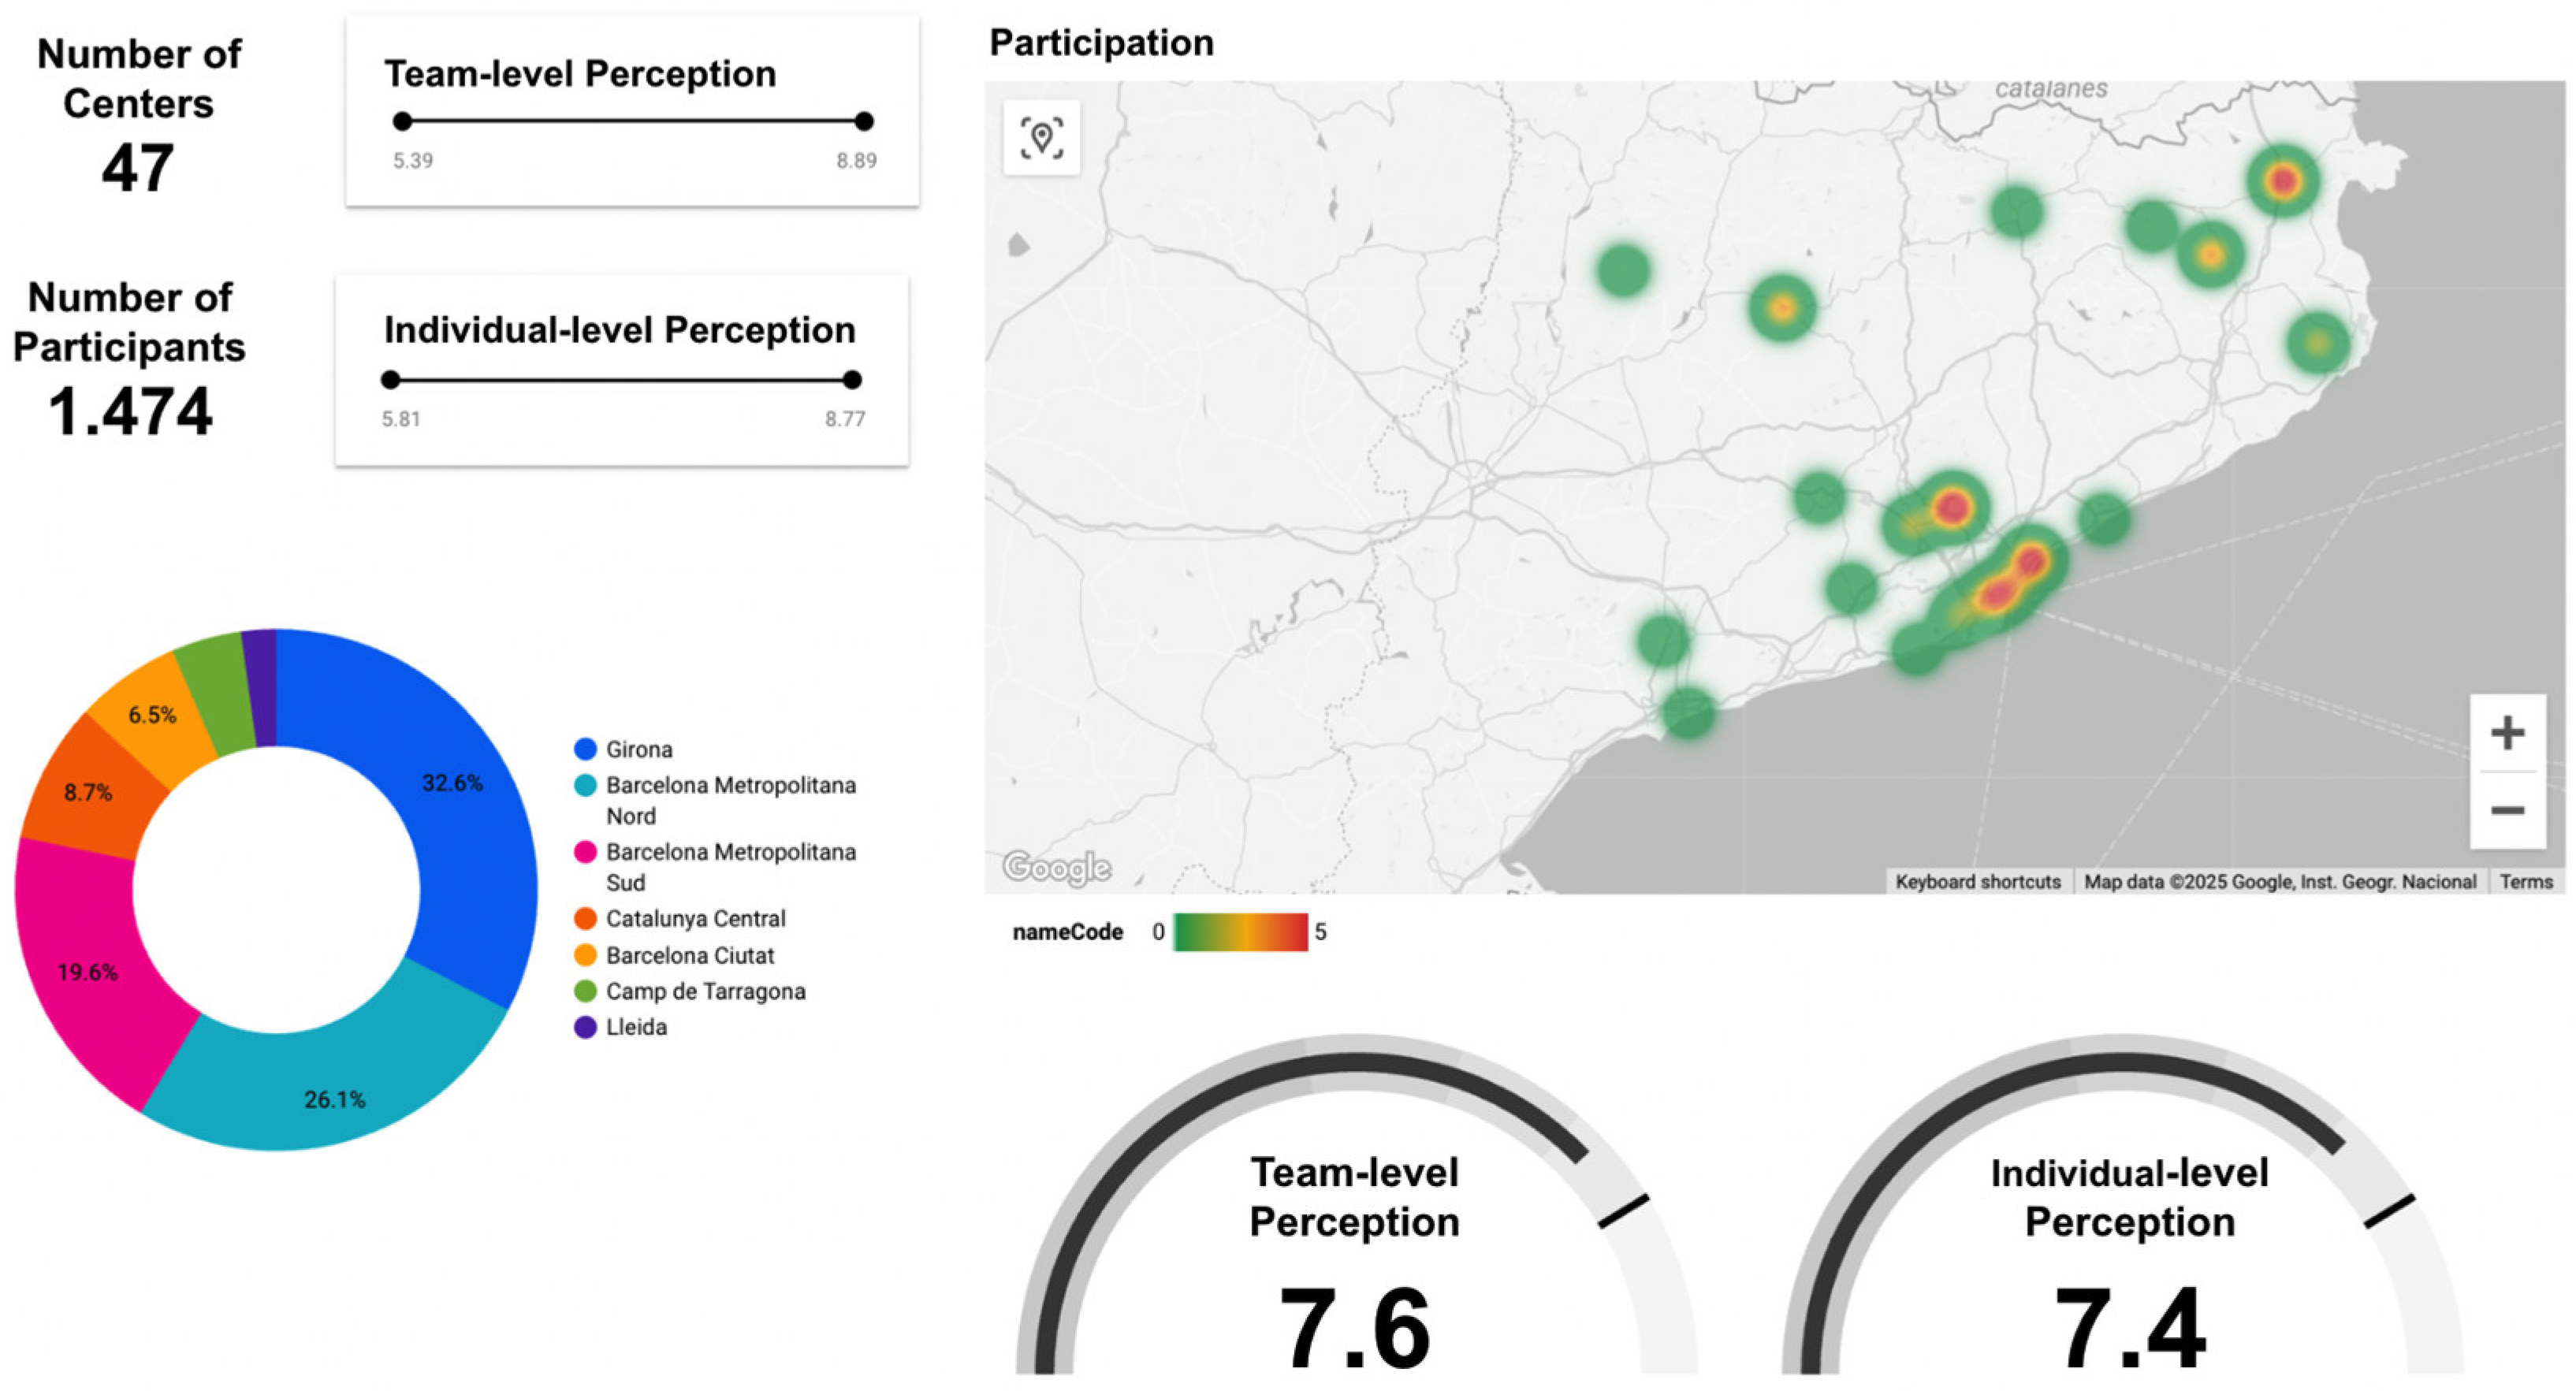Click the 5.81 slider minimum label
The height and width of the screenshot is (1391, 2576).
401,419
